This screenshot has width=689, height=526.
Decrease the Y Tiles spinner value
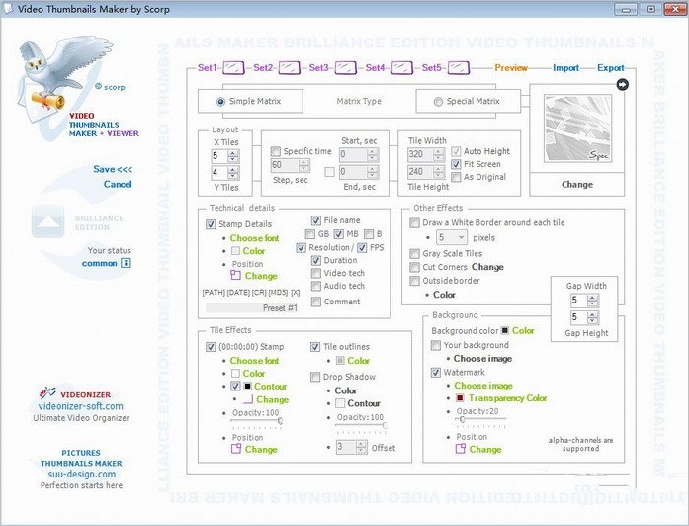click(x=233, y=176)
